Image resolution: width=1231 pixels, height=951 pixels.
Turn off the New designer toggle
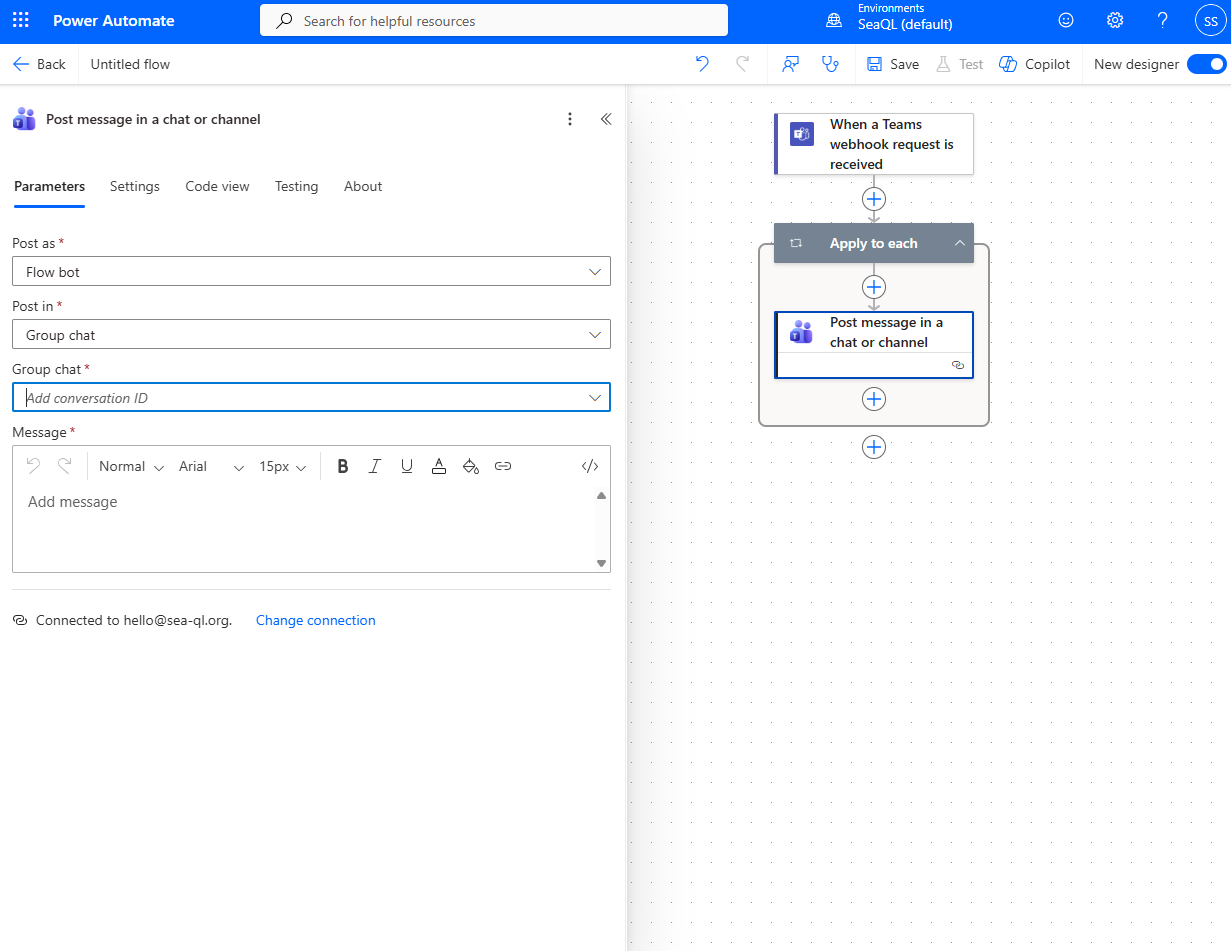1206,64
